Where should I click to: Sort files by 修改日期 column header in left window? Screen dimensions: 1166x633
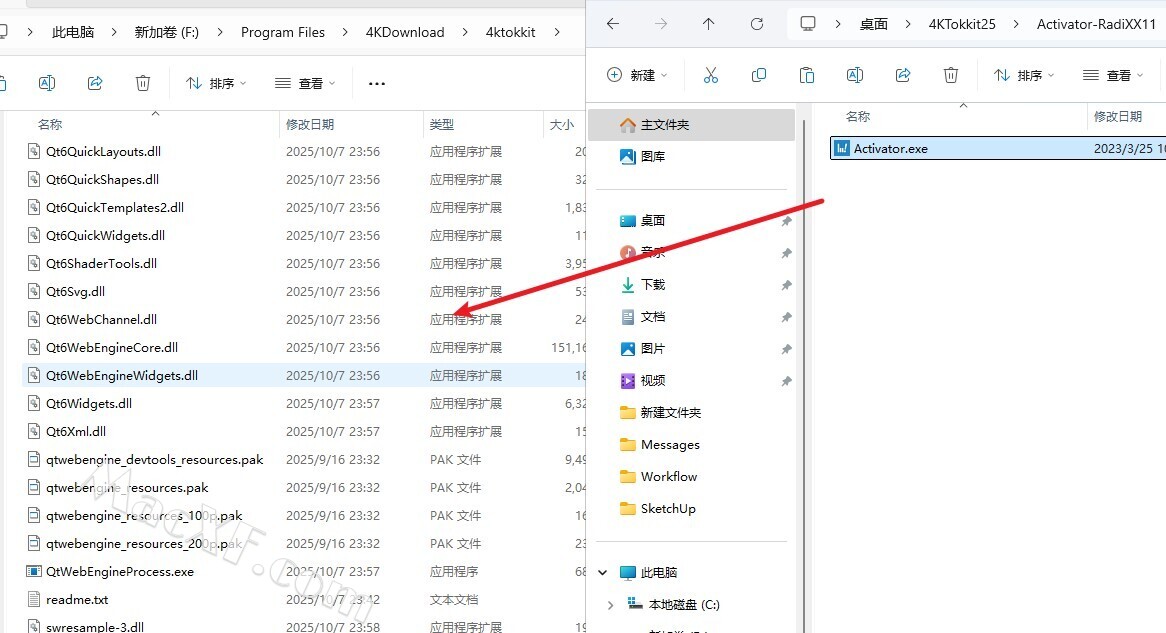click(x=310, y=125)
